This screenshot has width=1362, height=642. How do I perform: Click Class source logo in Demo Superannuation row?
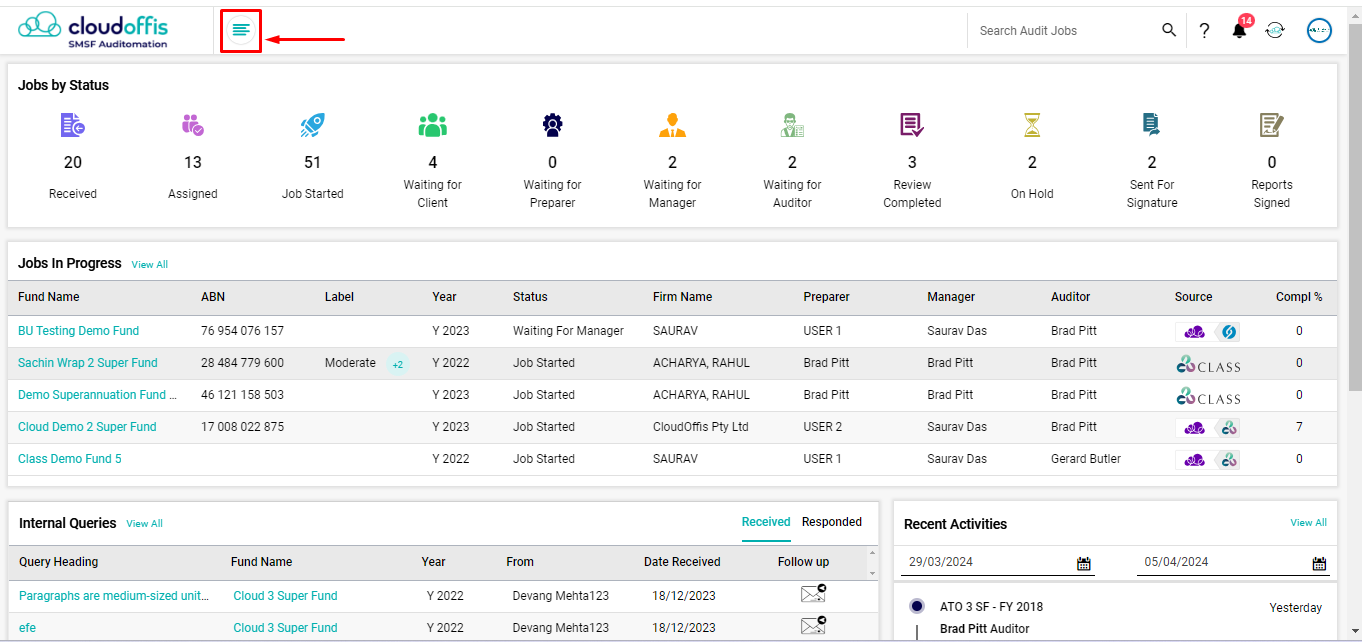pyautogui.click(x=1208, y=396)
